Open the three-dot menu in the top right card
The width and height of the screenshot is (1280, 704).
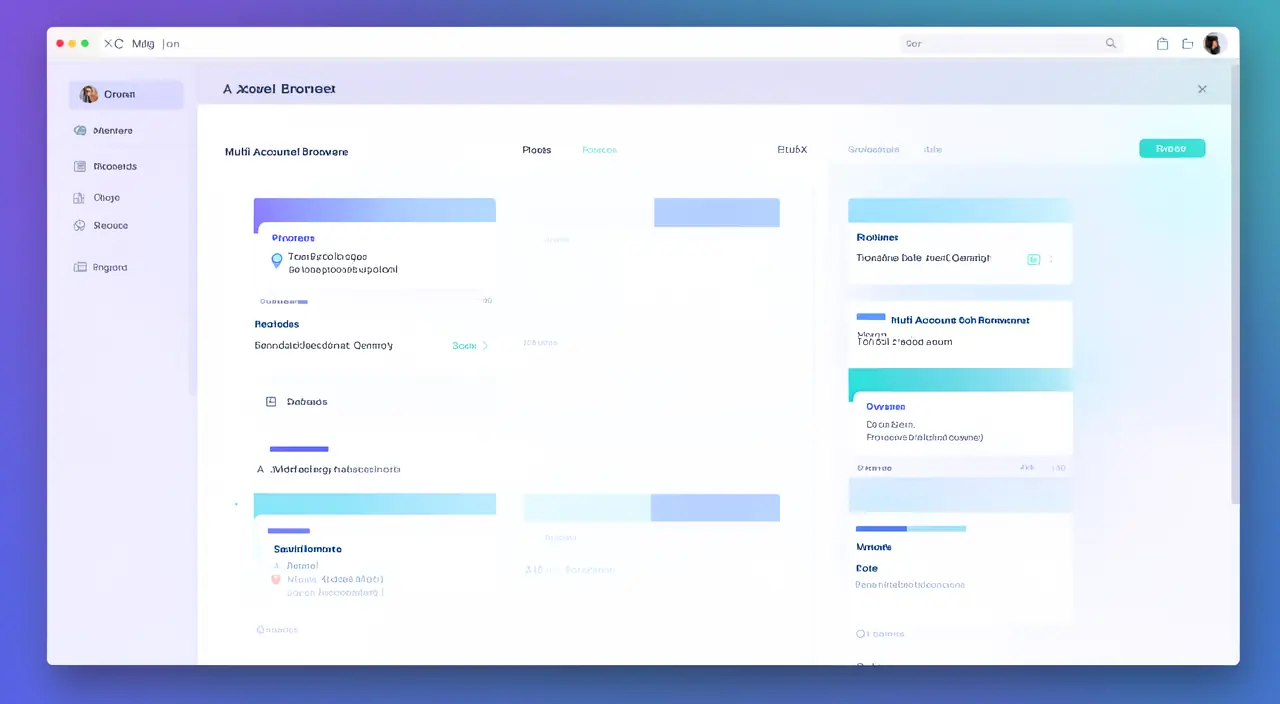coord(1051,259)
